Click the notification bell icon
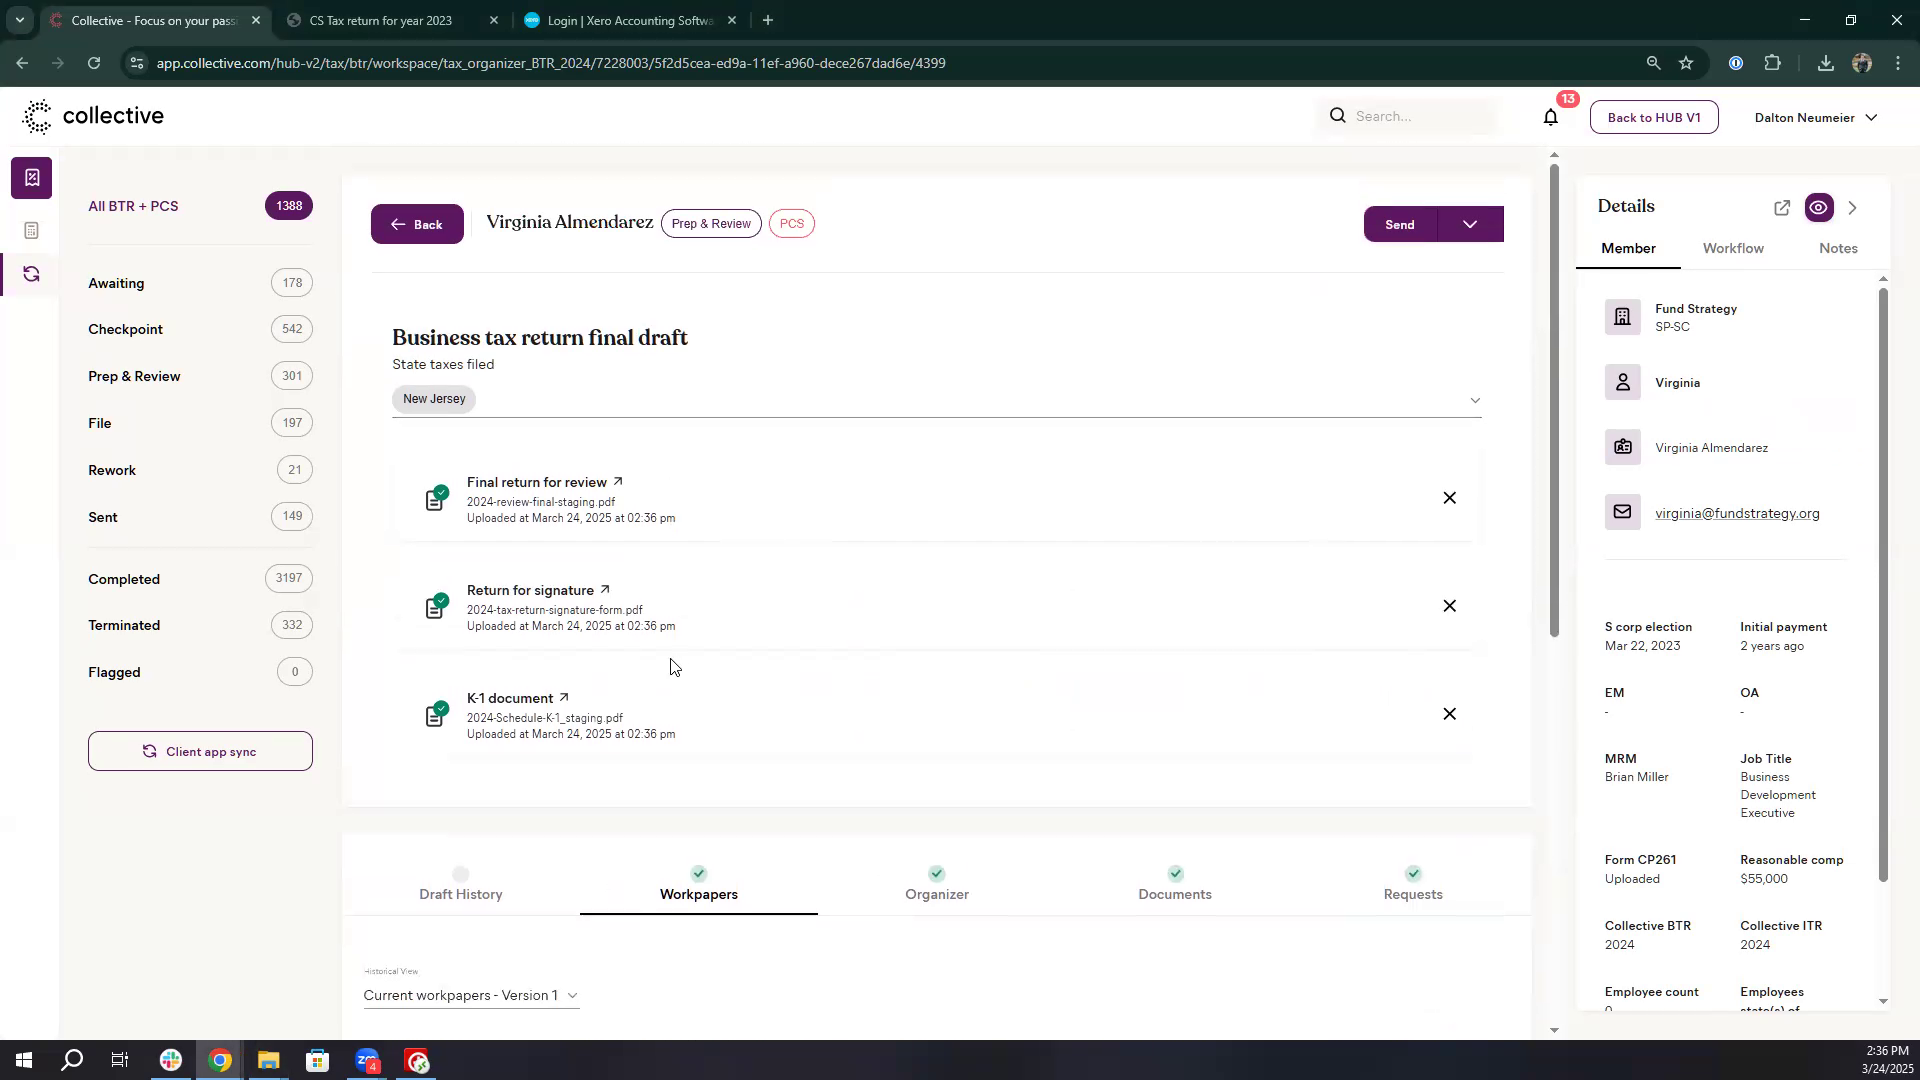1920x1080 pixels. 1550,117
